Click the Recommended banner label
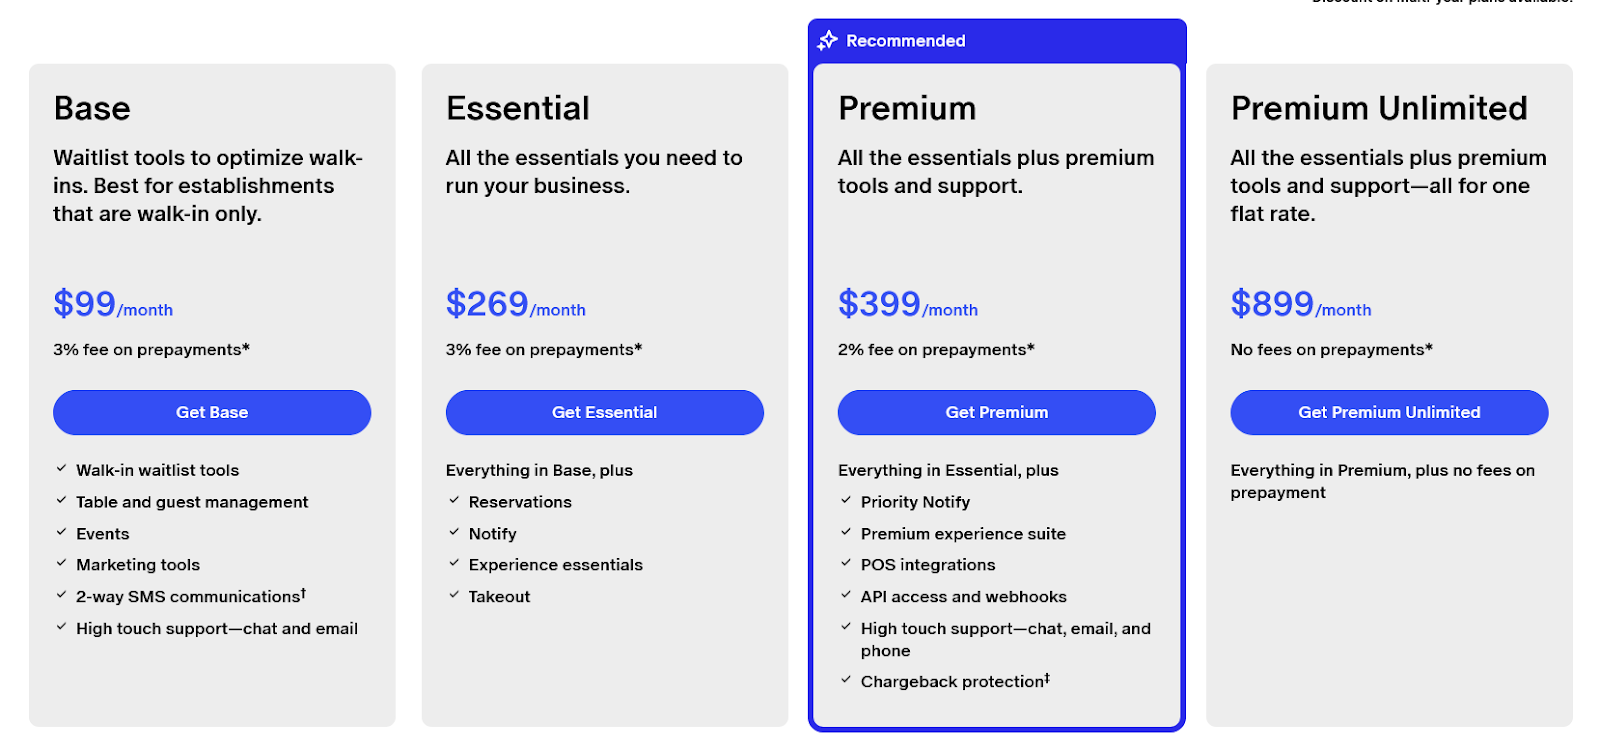1600x751 pixels. coord(906,41)
